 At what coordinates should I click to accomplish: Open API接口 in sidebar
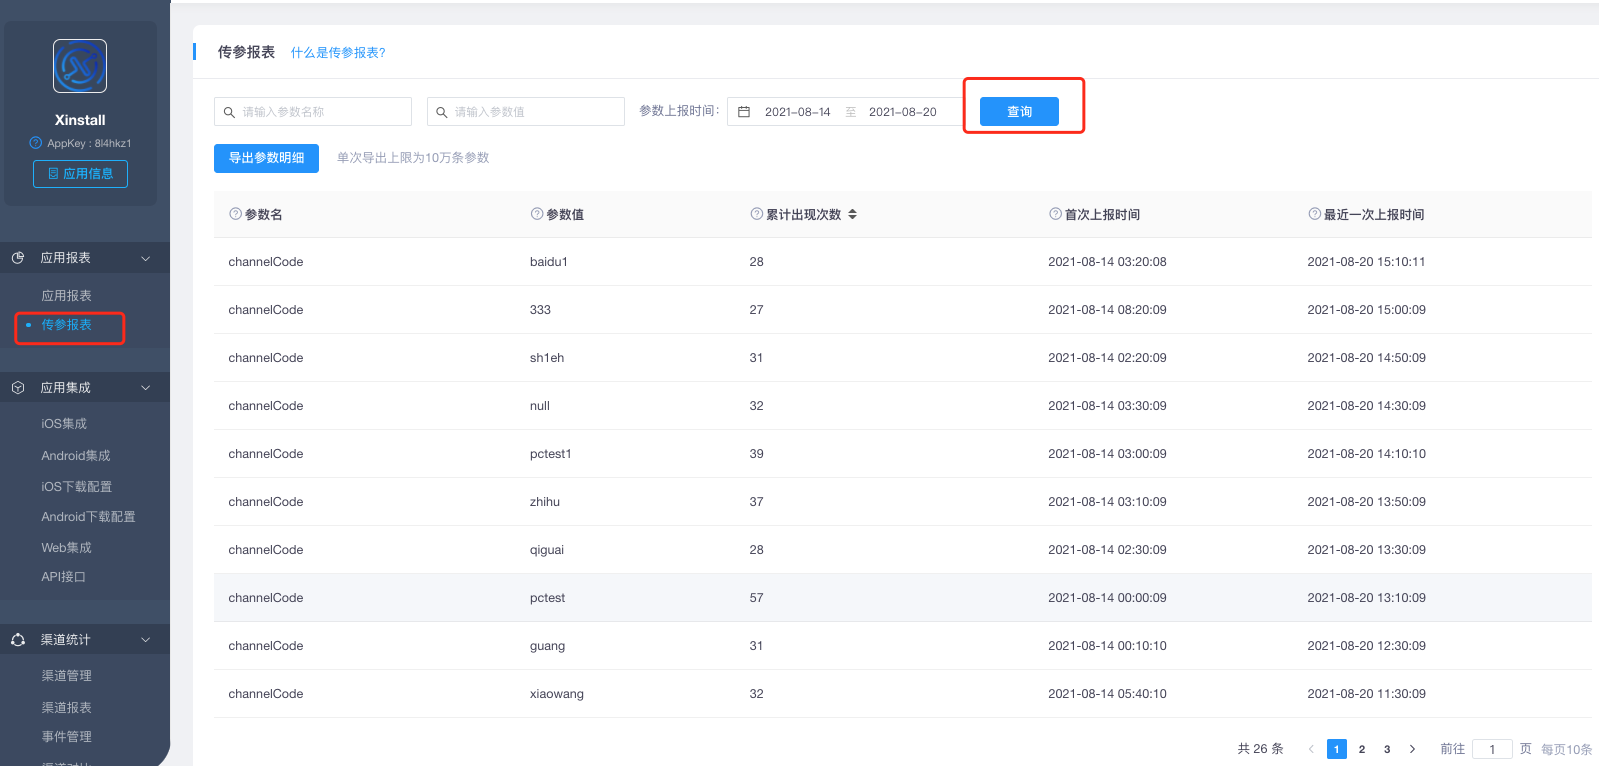point(63,577)
